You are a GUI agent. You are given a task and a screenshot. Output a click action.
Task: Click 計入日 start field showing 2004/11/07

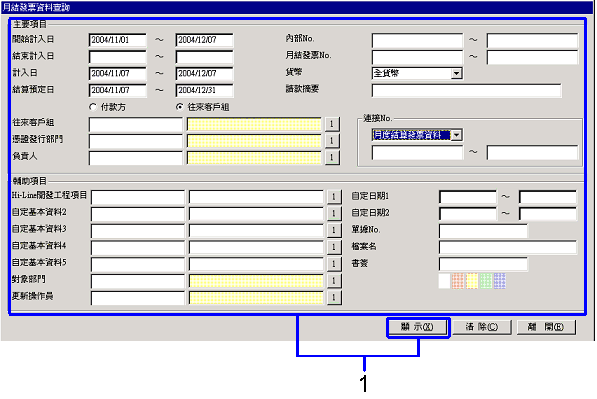coord(118,73)
